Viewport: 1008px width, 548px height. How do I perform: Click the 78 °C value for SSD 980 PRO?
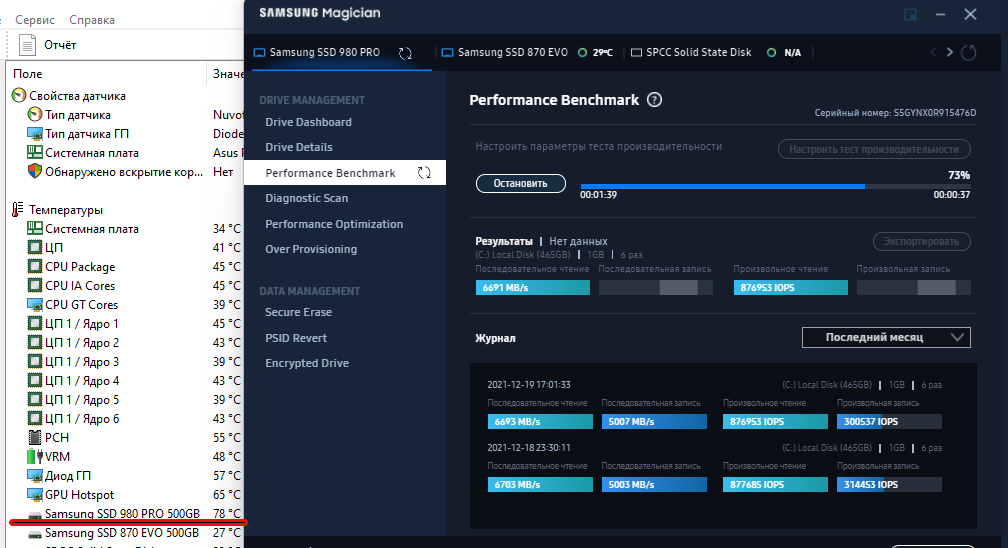pyautogui.click(x=227, y=514)
